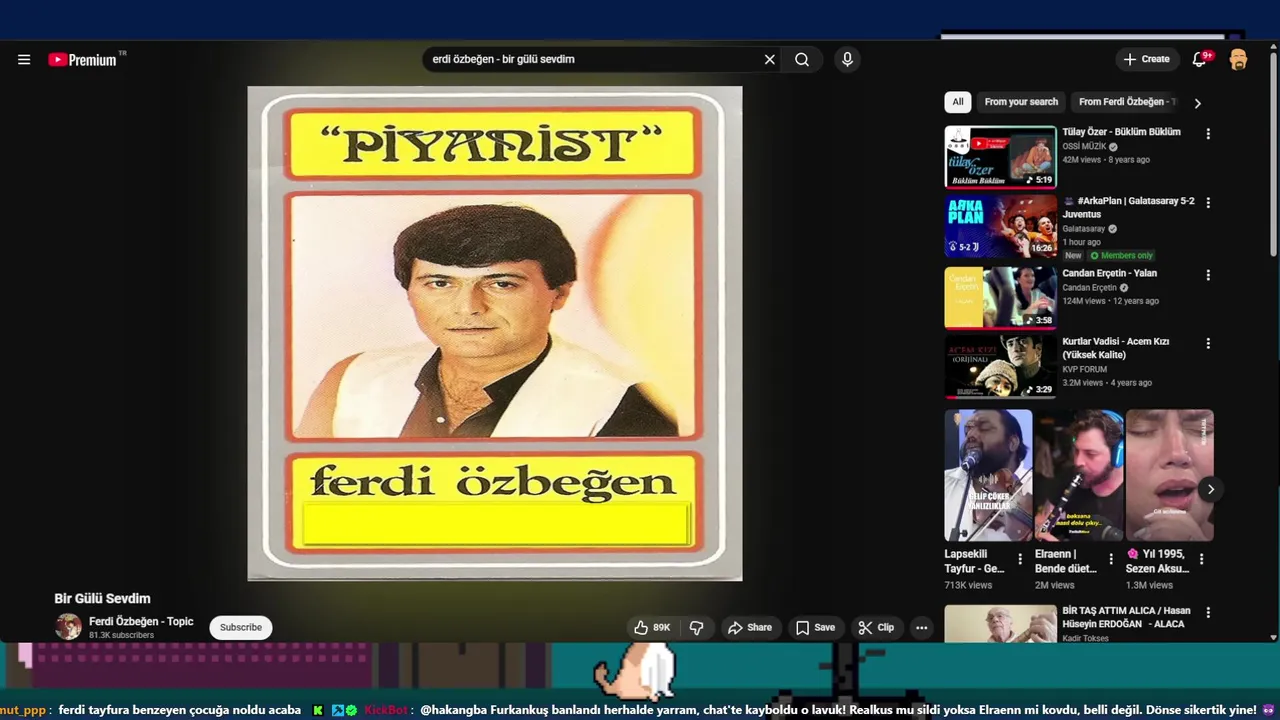
Task: Open the Candan Erçetin - Yalan title
Action: [1109, 273]
